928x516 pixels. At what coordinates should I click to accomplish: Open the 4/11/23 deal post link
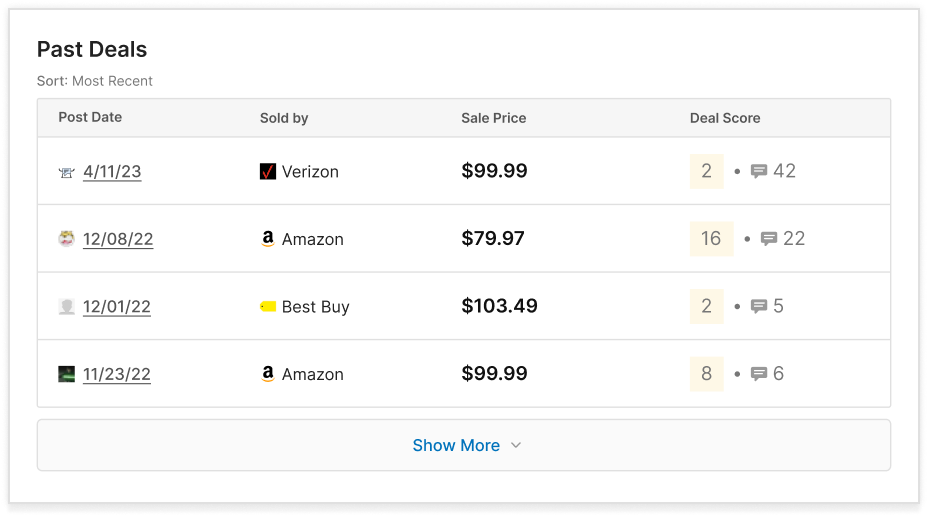(x=112, y=172)
